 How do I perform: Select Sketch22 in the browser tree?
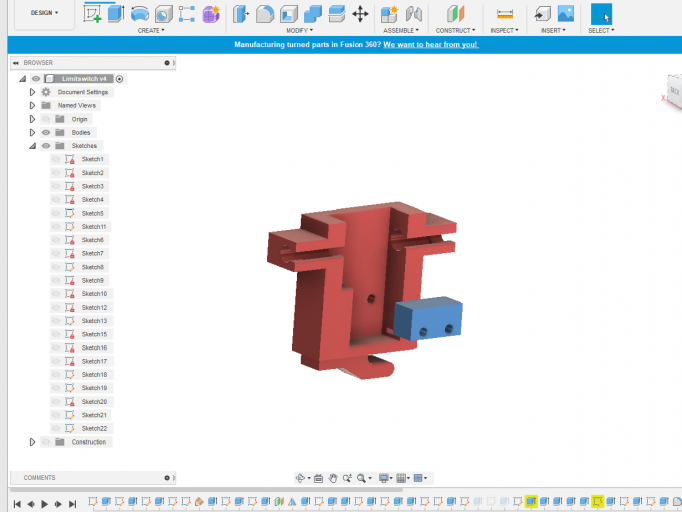click(94, 428)
